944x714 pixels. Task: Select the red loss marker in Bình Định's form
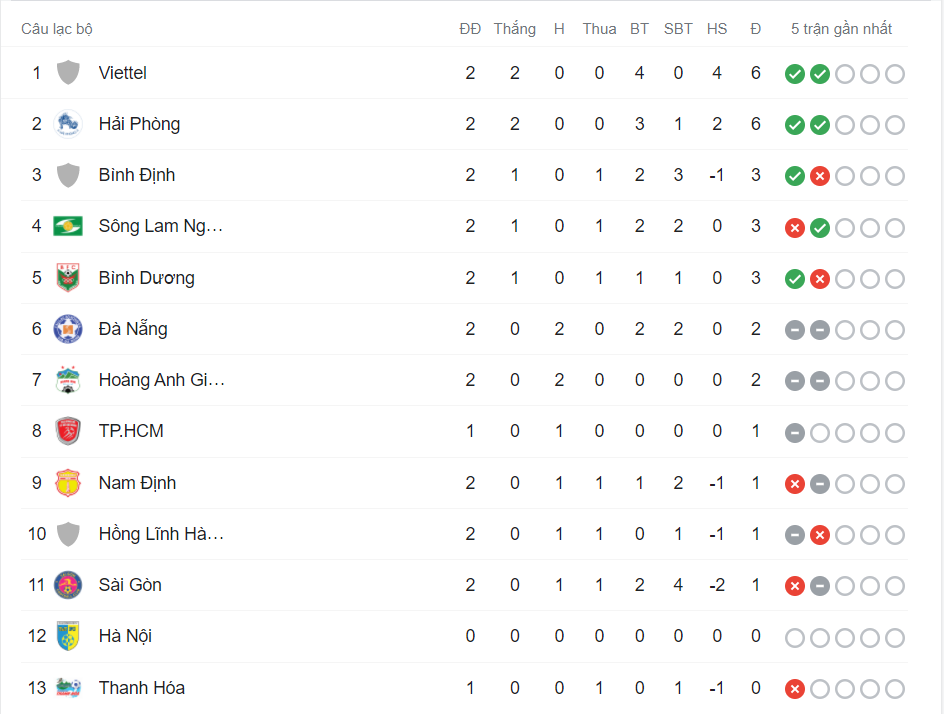[x=819, y=175]
